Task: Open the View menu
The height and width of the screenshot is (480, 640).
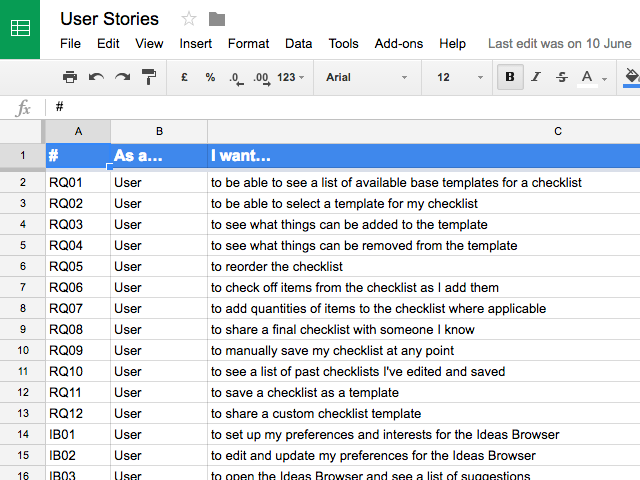Action: 149,43
